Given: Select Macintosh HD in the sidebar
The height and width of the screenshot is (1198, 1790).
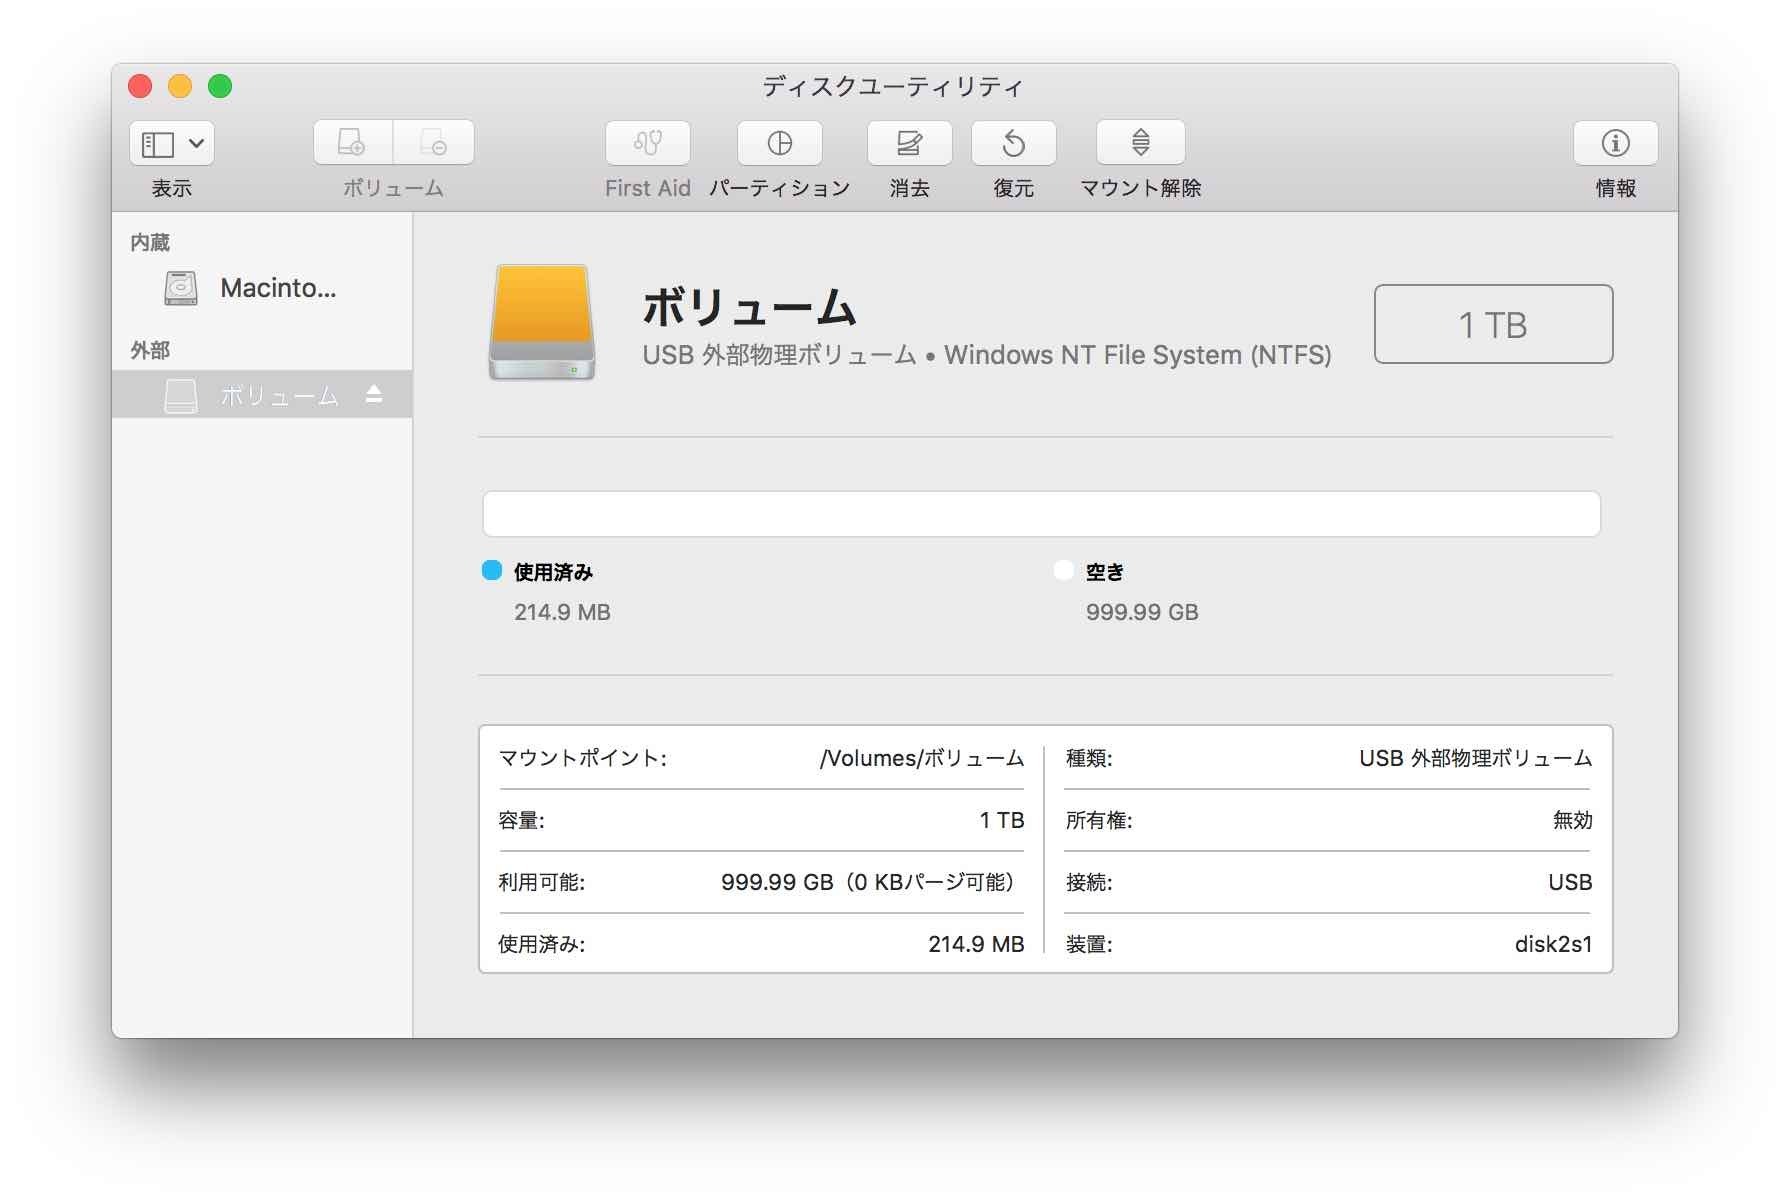Looking at the screenshot, I should point(262,288).
